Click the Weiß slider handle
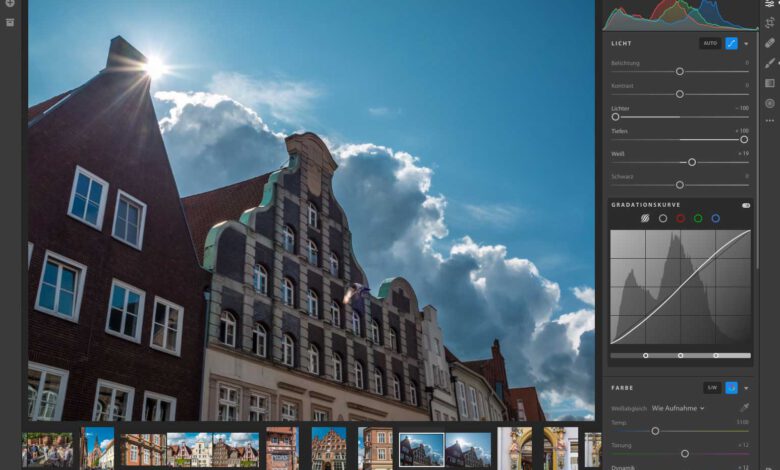Image resolution: width=780 pixels, height=470 pixels. [x=691, y=162]
